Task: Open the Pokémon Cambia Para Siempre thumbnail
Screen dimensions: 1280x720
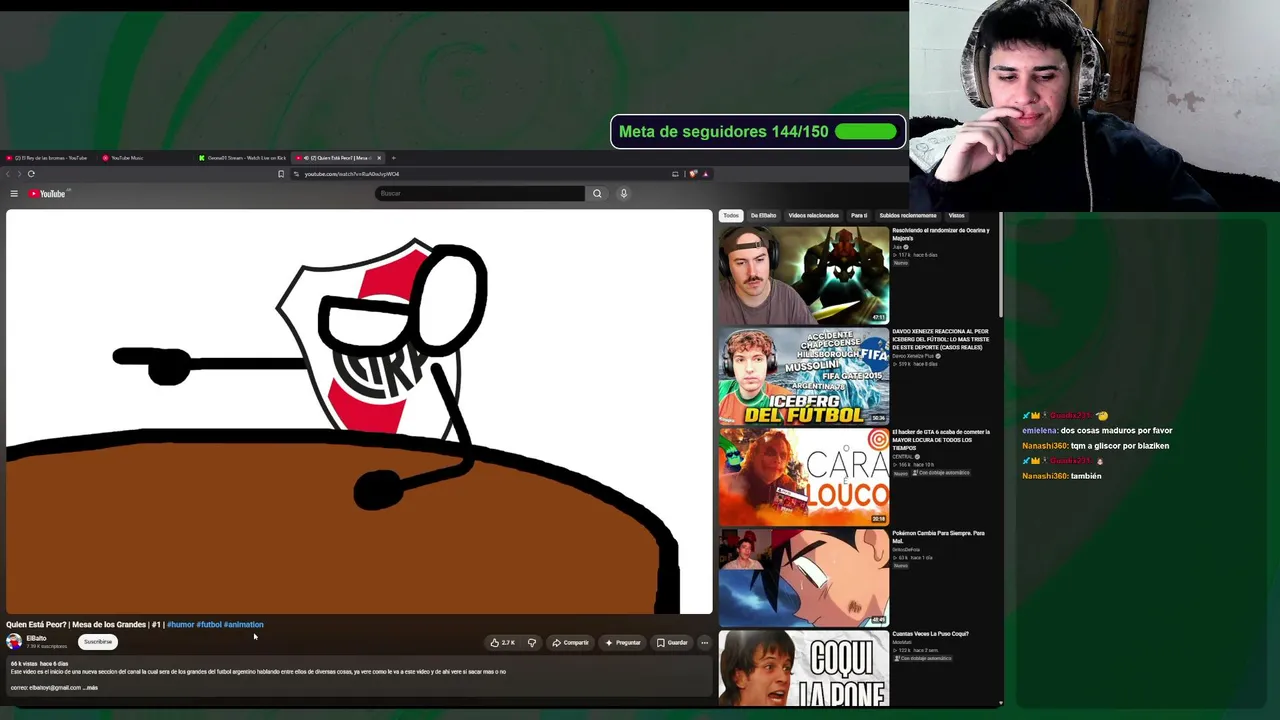Action: [804, 578]
